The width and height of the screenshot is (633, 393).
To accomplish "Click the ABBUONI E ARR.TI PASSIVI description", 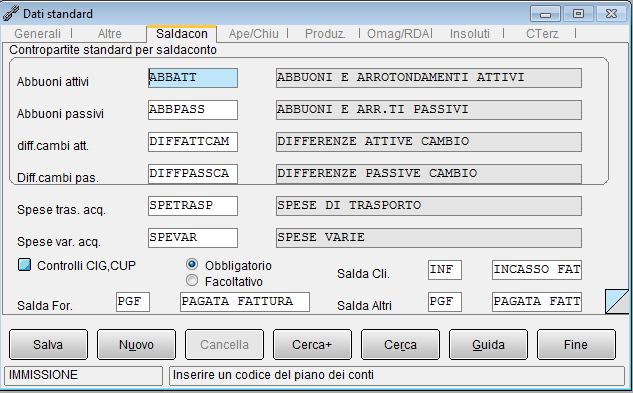I will pos(429,110).
